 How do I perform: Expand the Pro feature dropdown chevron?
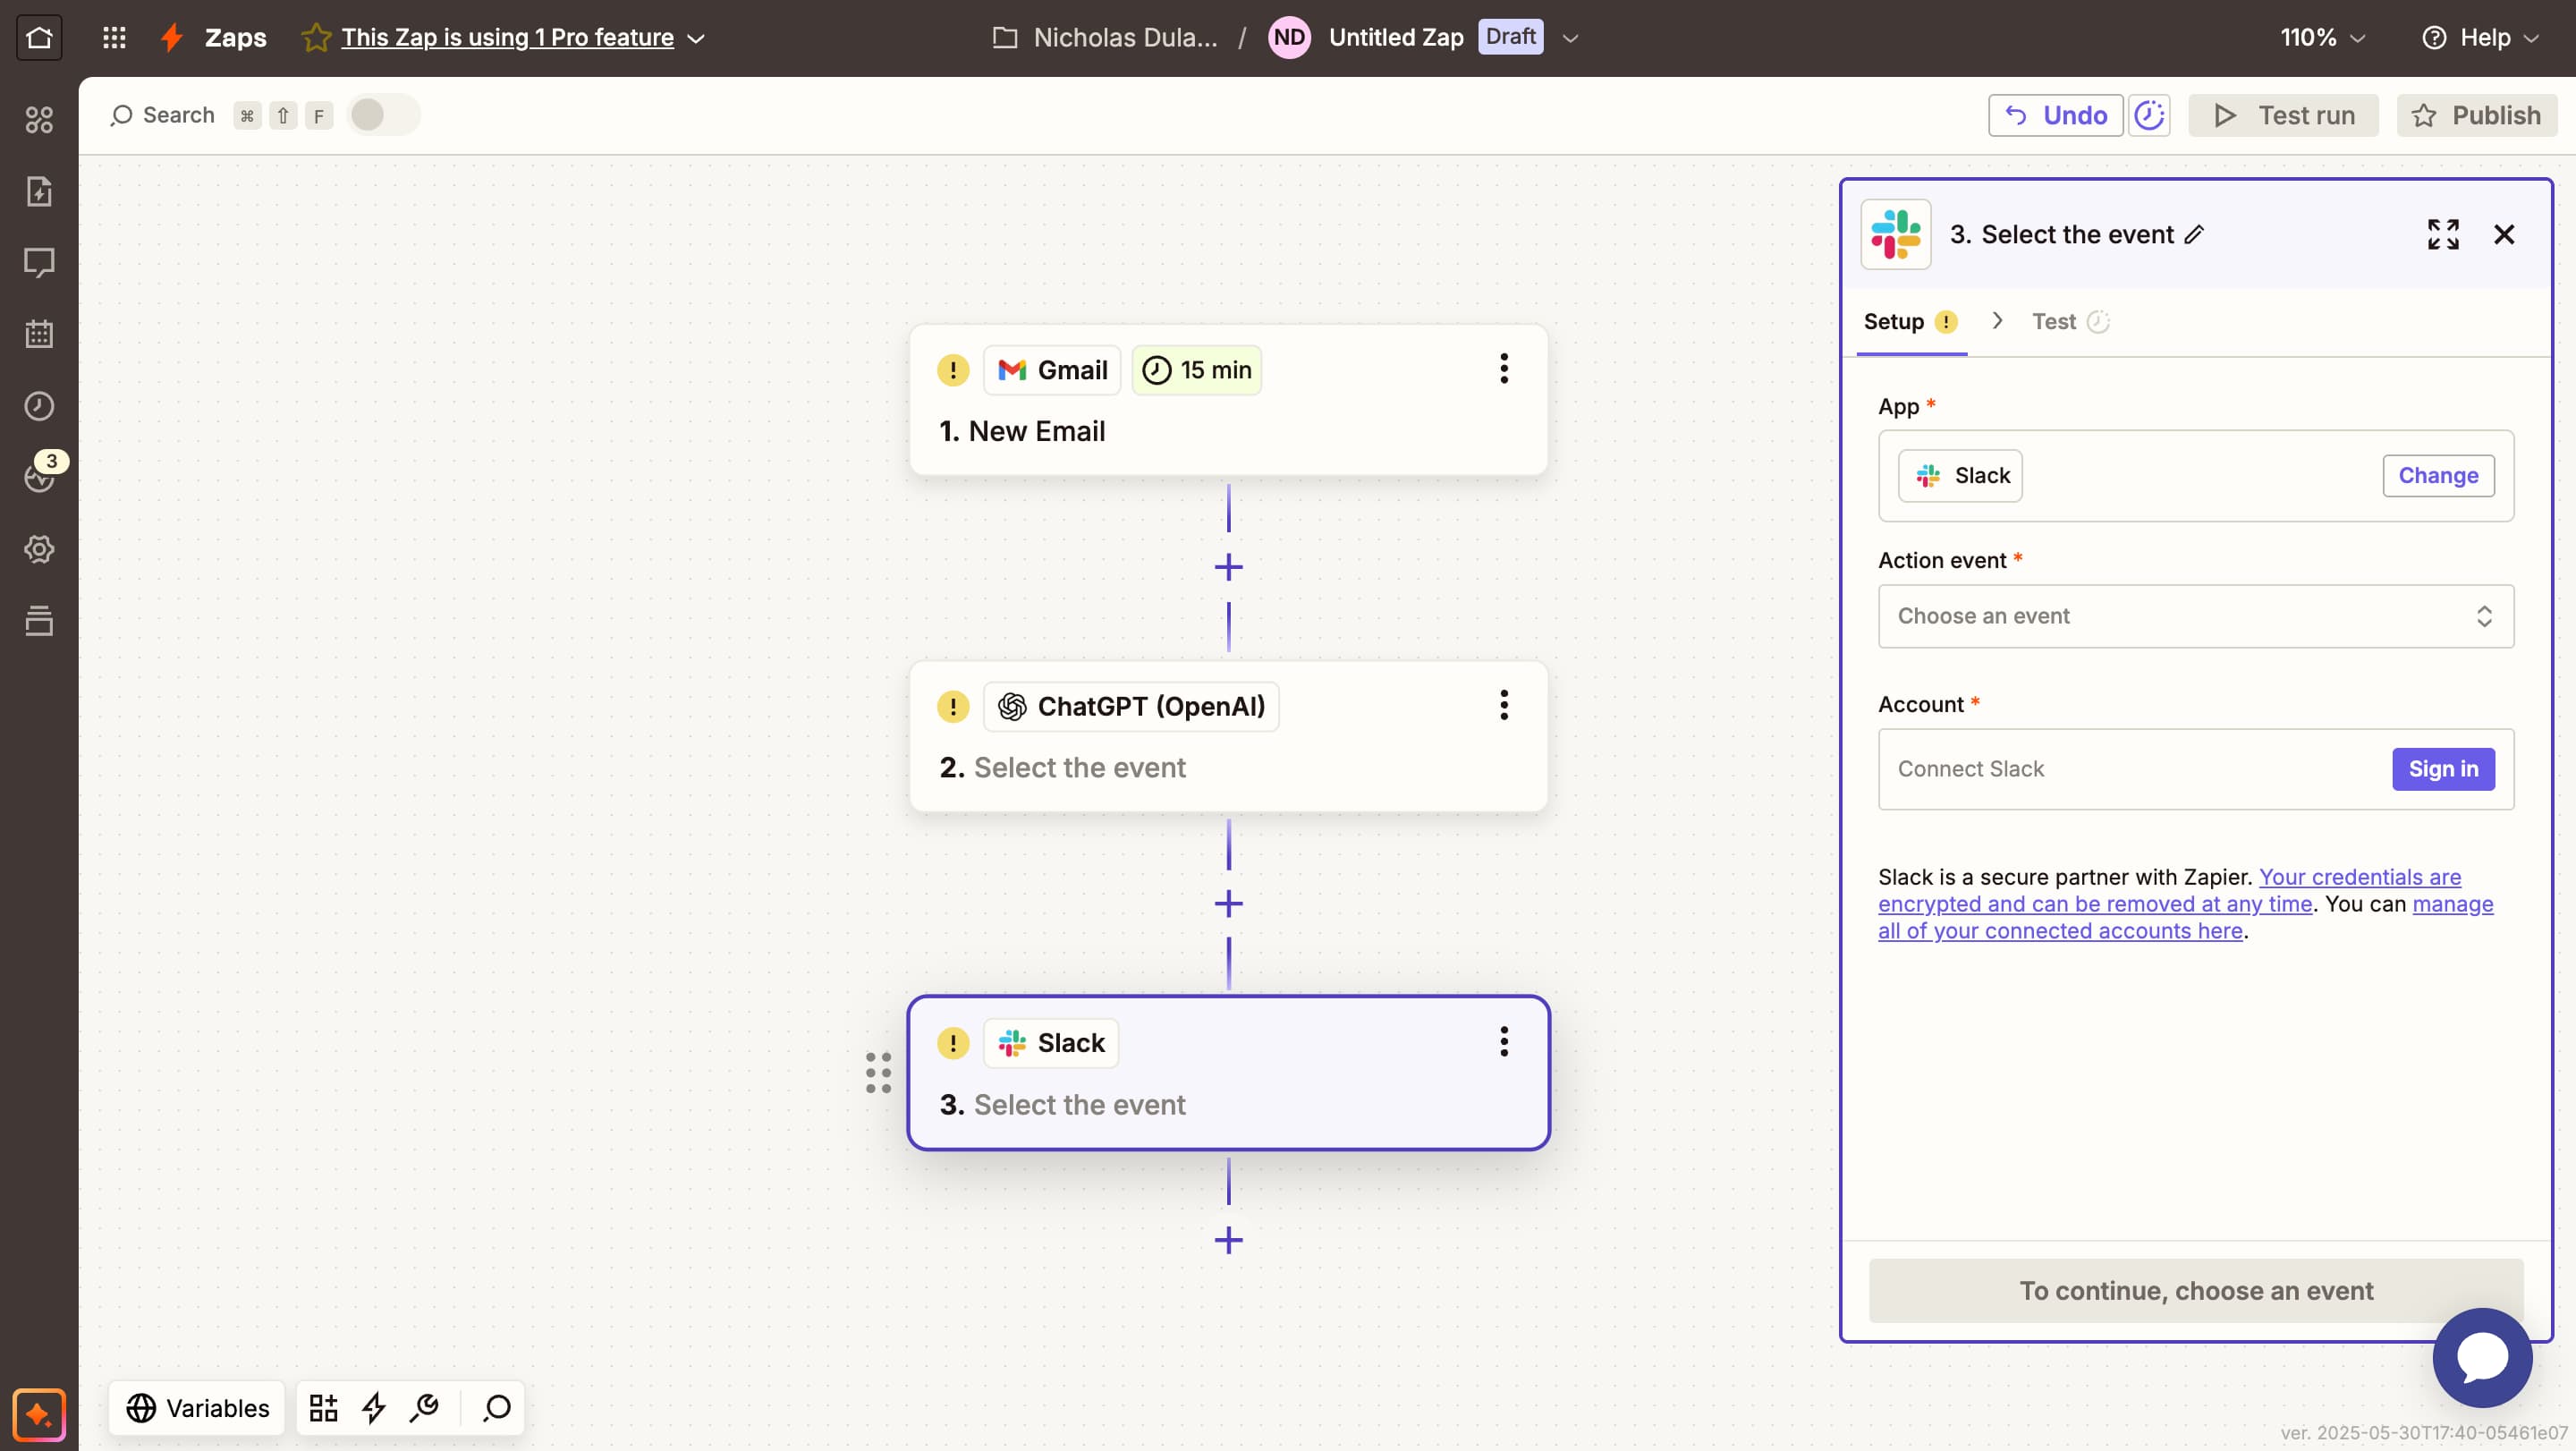(697, 39)
